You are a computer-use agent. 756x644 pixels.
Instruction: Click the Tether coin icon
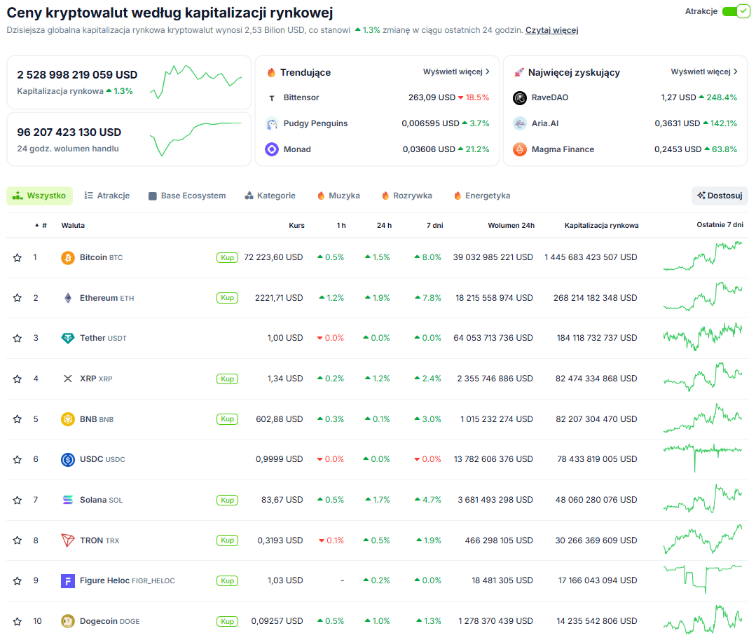tap(68, 338)
